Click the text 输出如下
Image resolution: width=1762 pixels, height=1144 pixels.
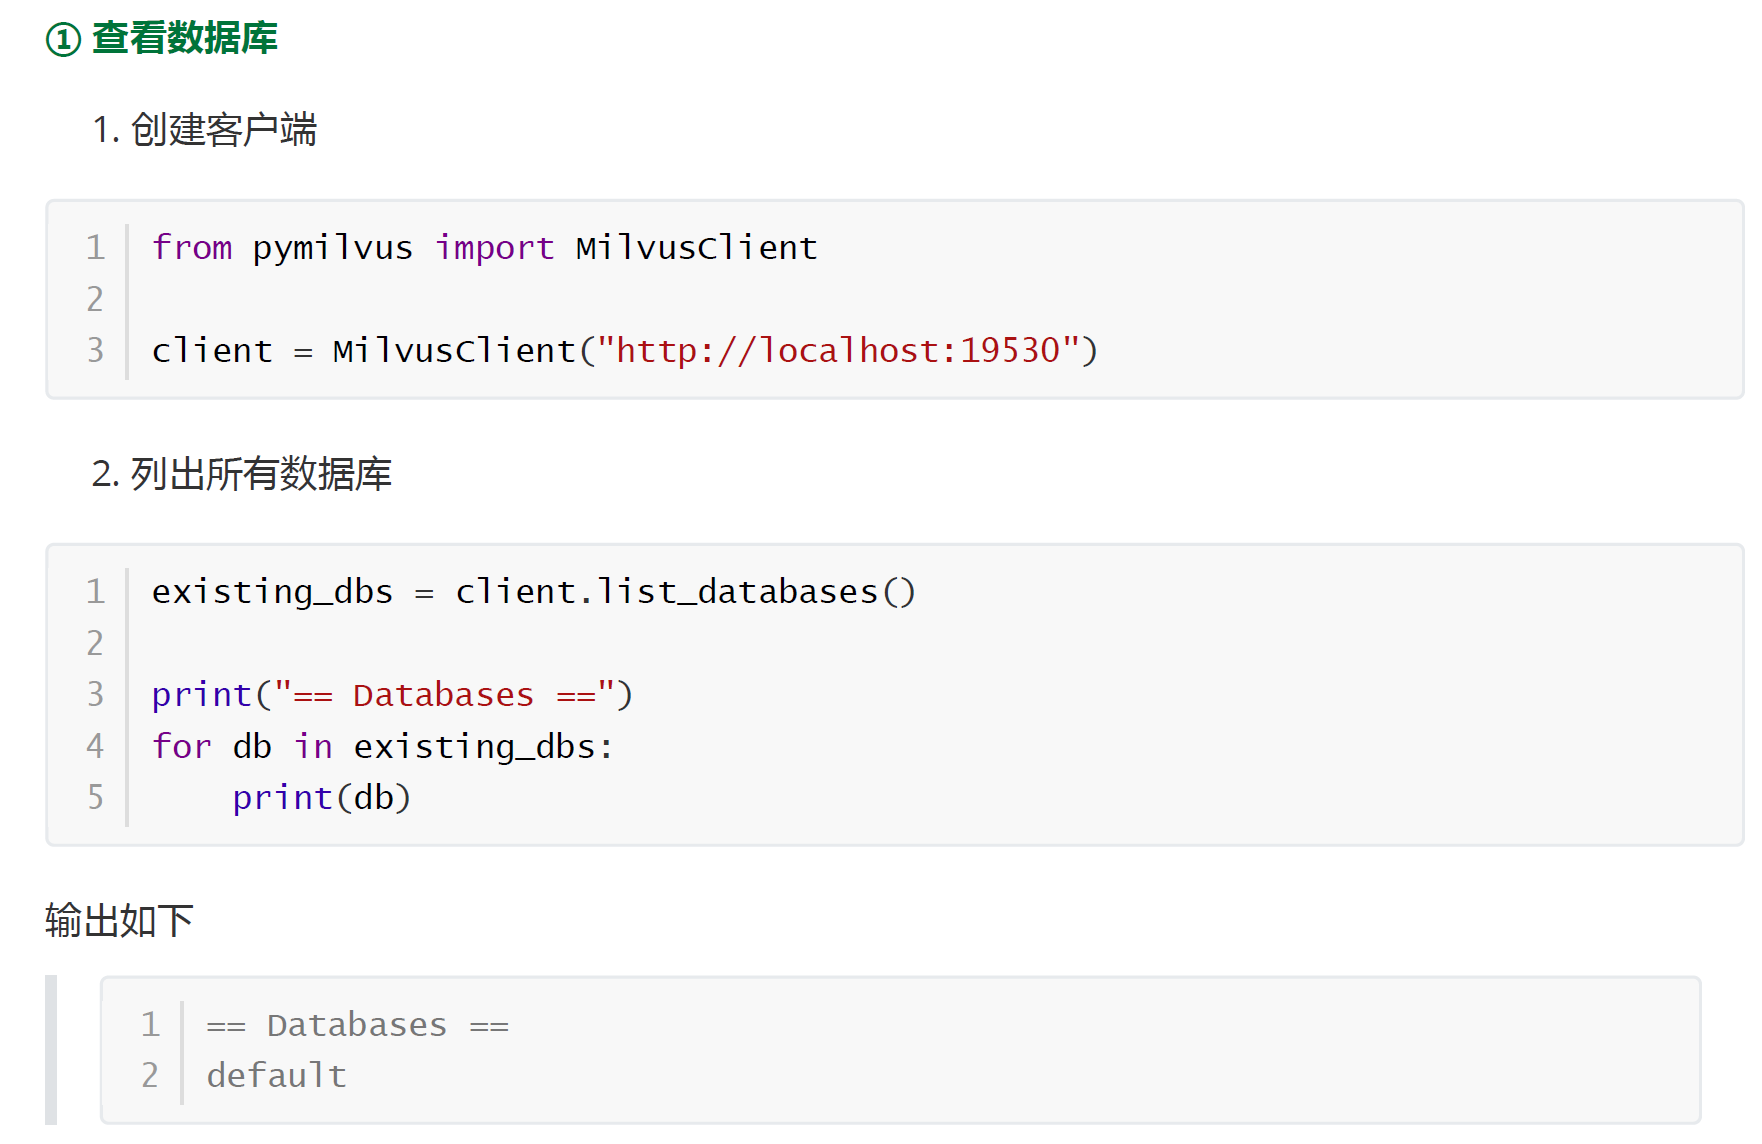119,920
